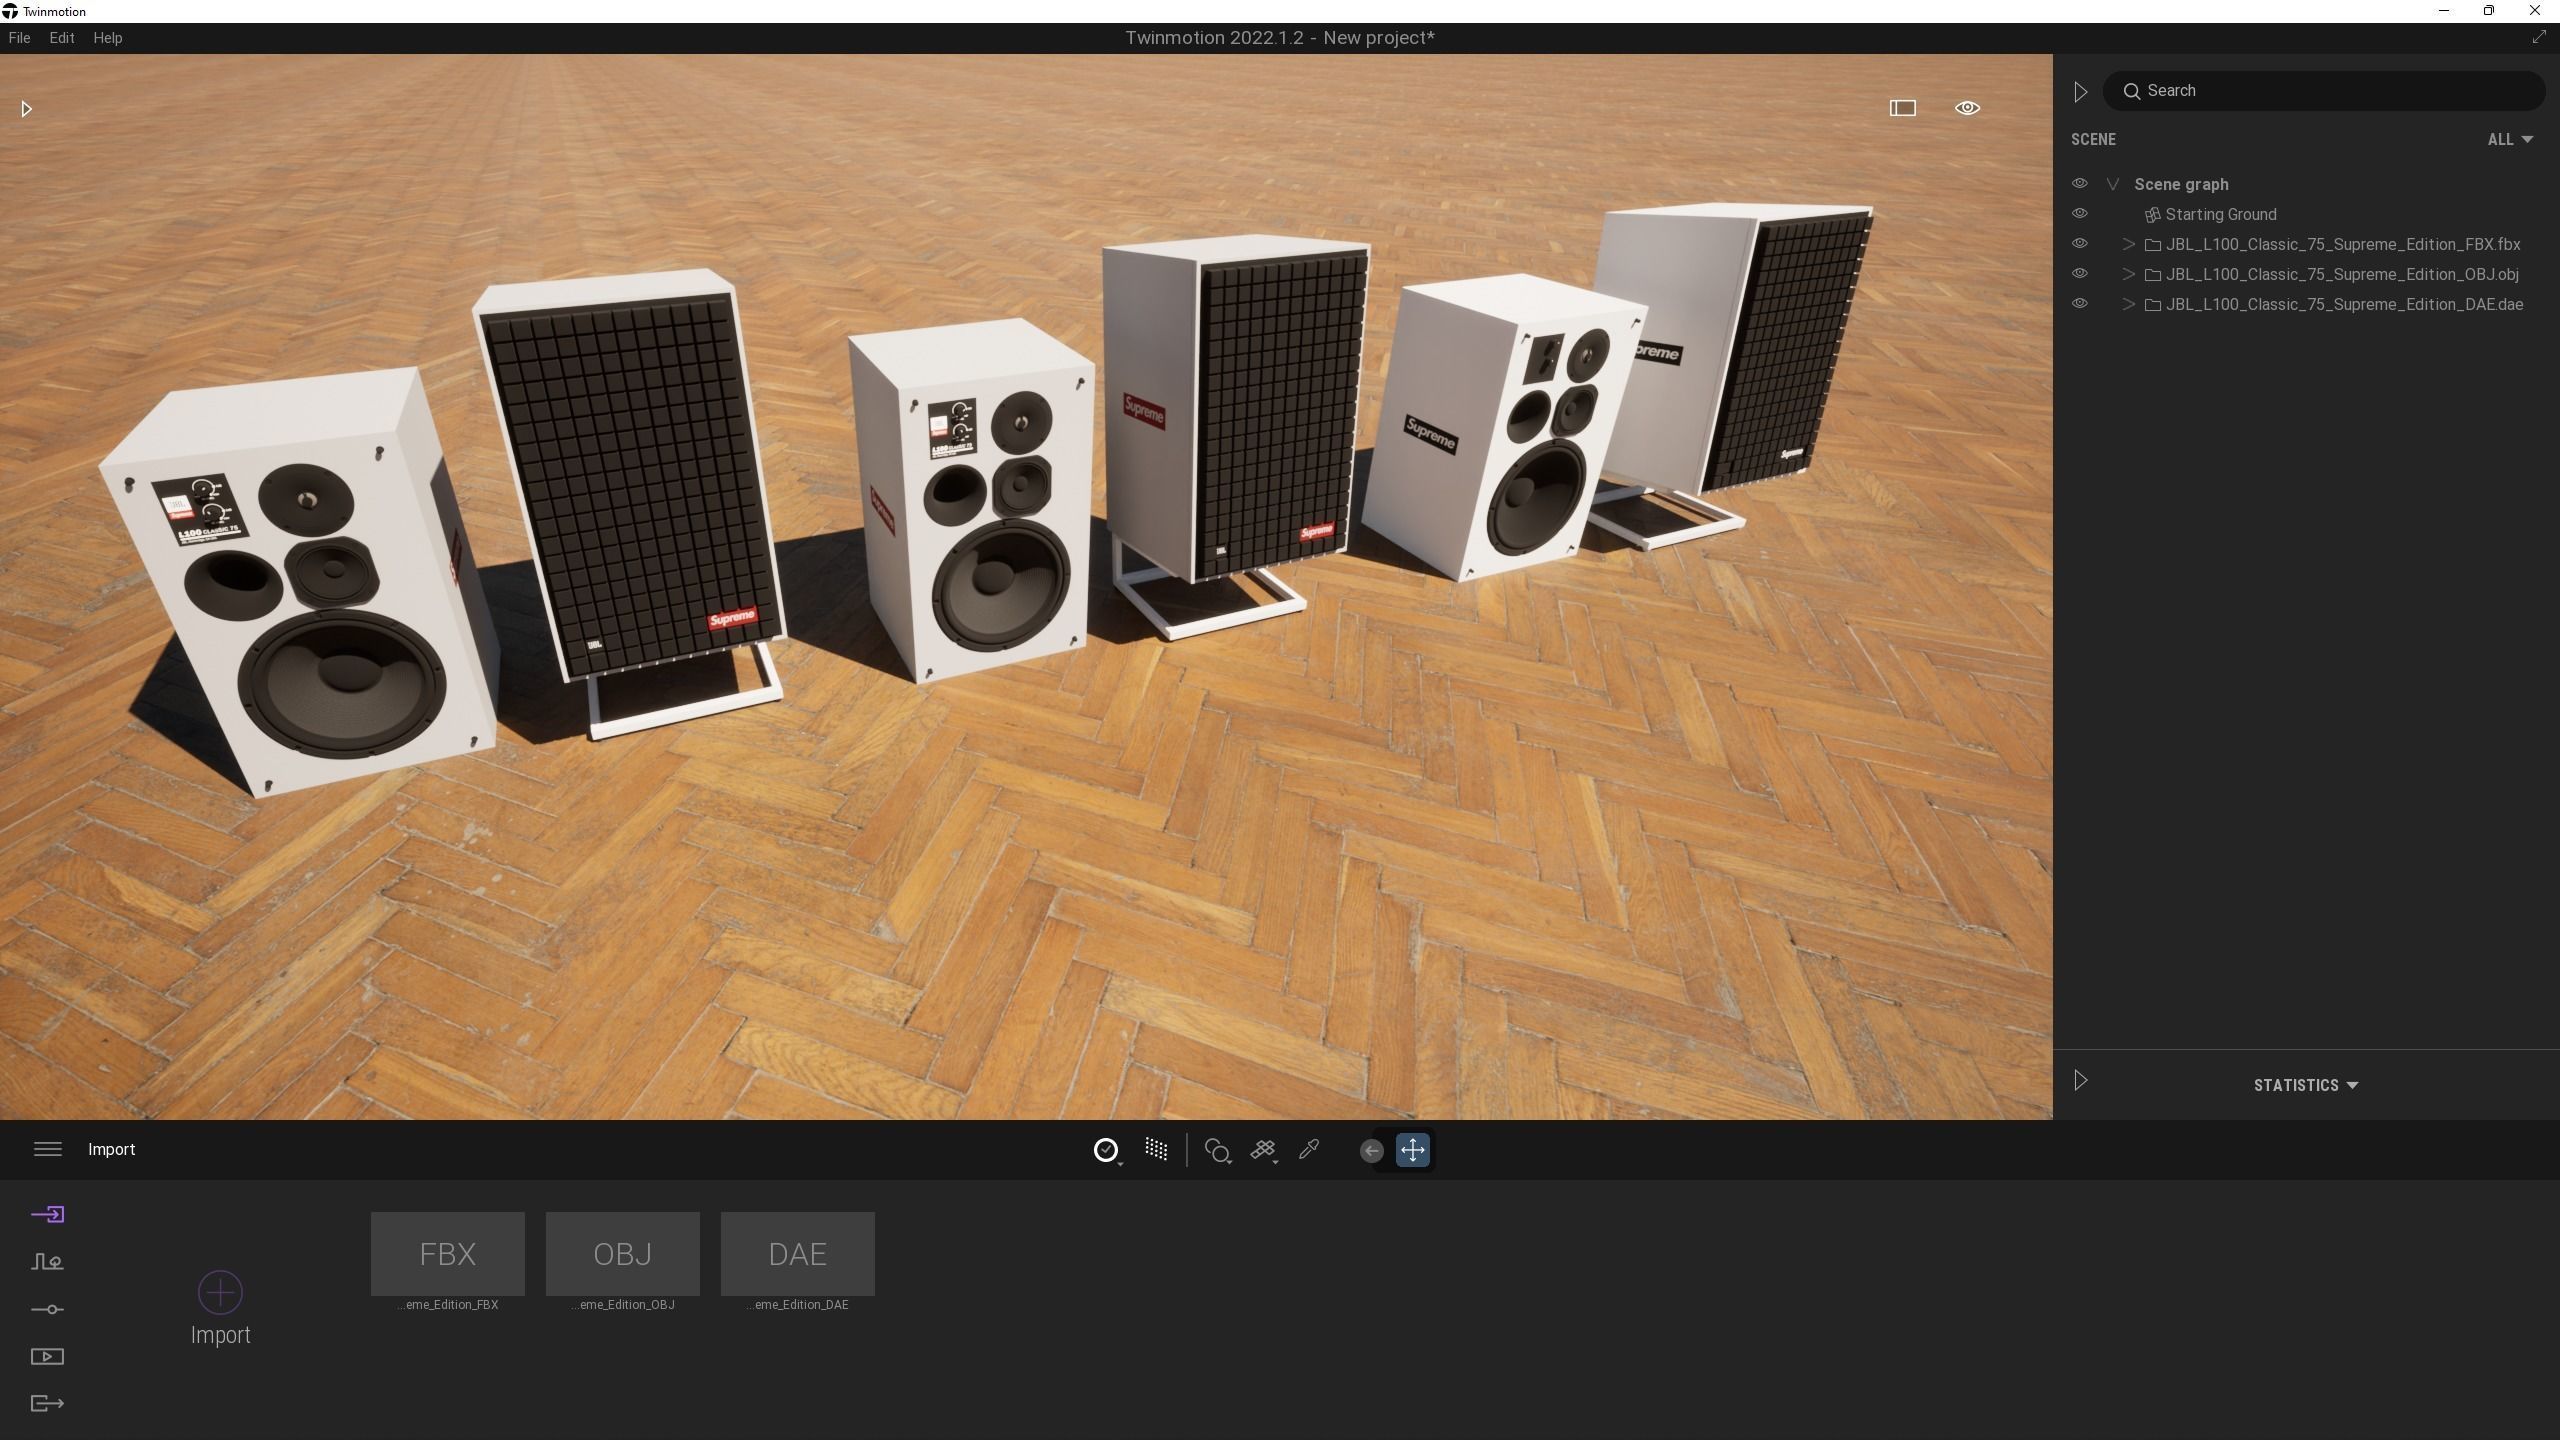Screen dimensions: 2560x1440
Task: Open the Settings sliders tab icon
Action: click(47, 1309)
